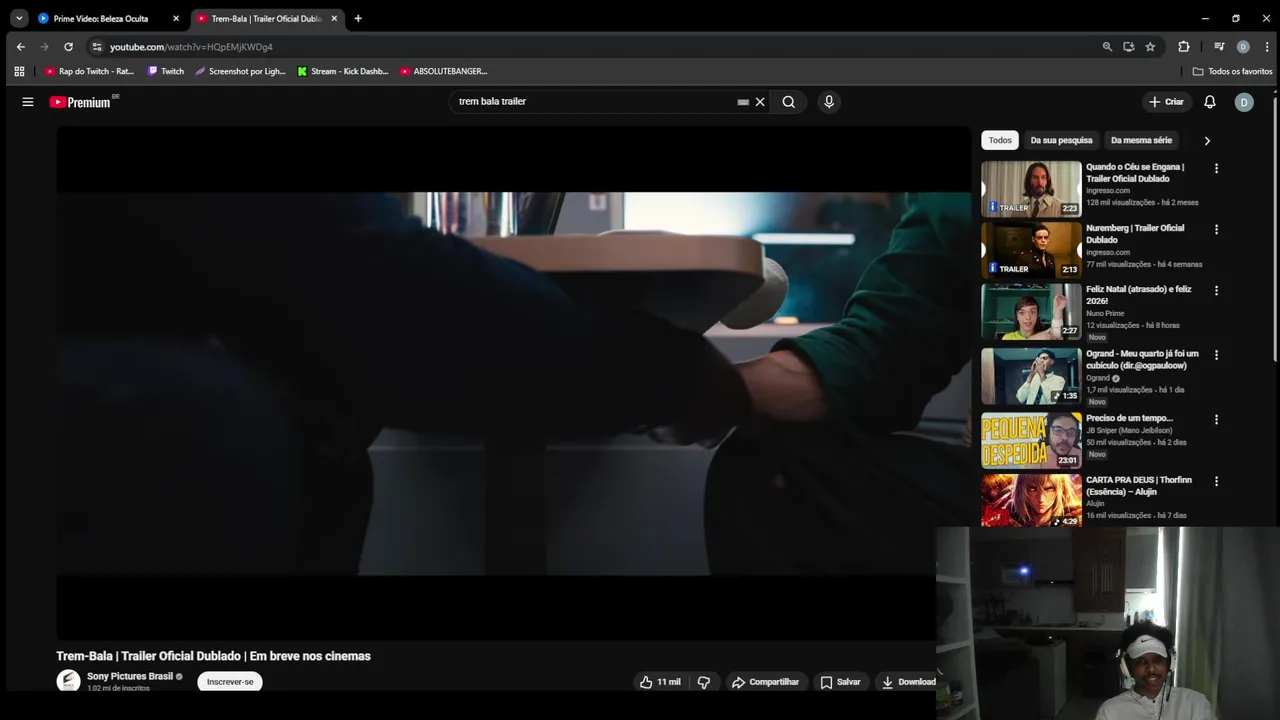This screenshot has height=720, width=1280.
Task: Open options for Nuremberg trailer
Action: point(1216,230)
